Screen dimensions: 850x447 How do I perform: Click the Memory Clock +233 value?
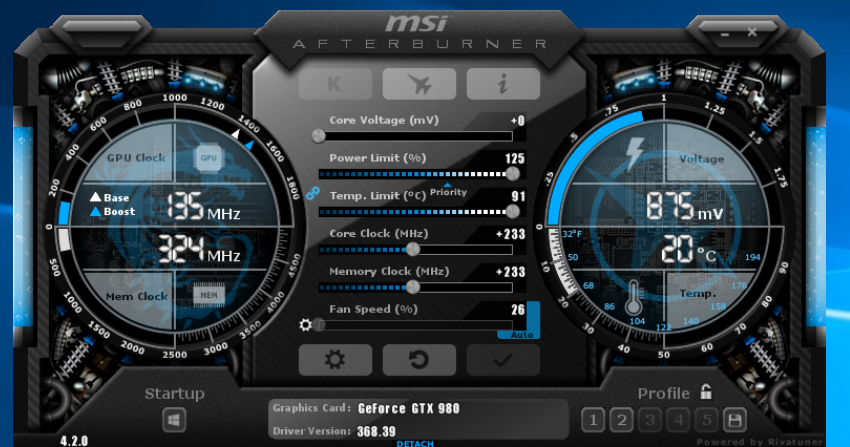[x=511, y=272]
